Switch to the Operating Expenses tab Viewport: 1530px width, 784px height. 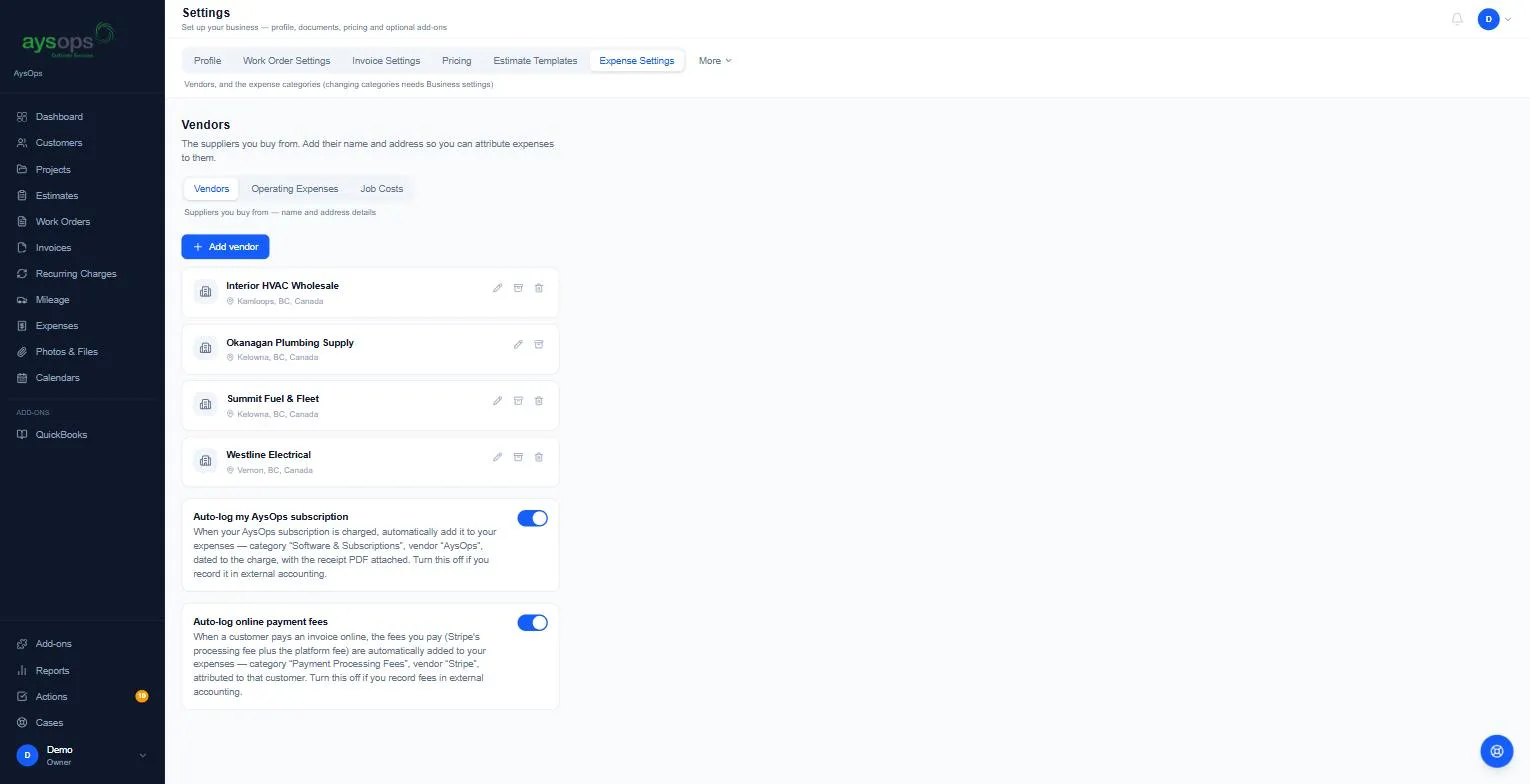click(x=295, y=189)
